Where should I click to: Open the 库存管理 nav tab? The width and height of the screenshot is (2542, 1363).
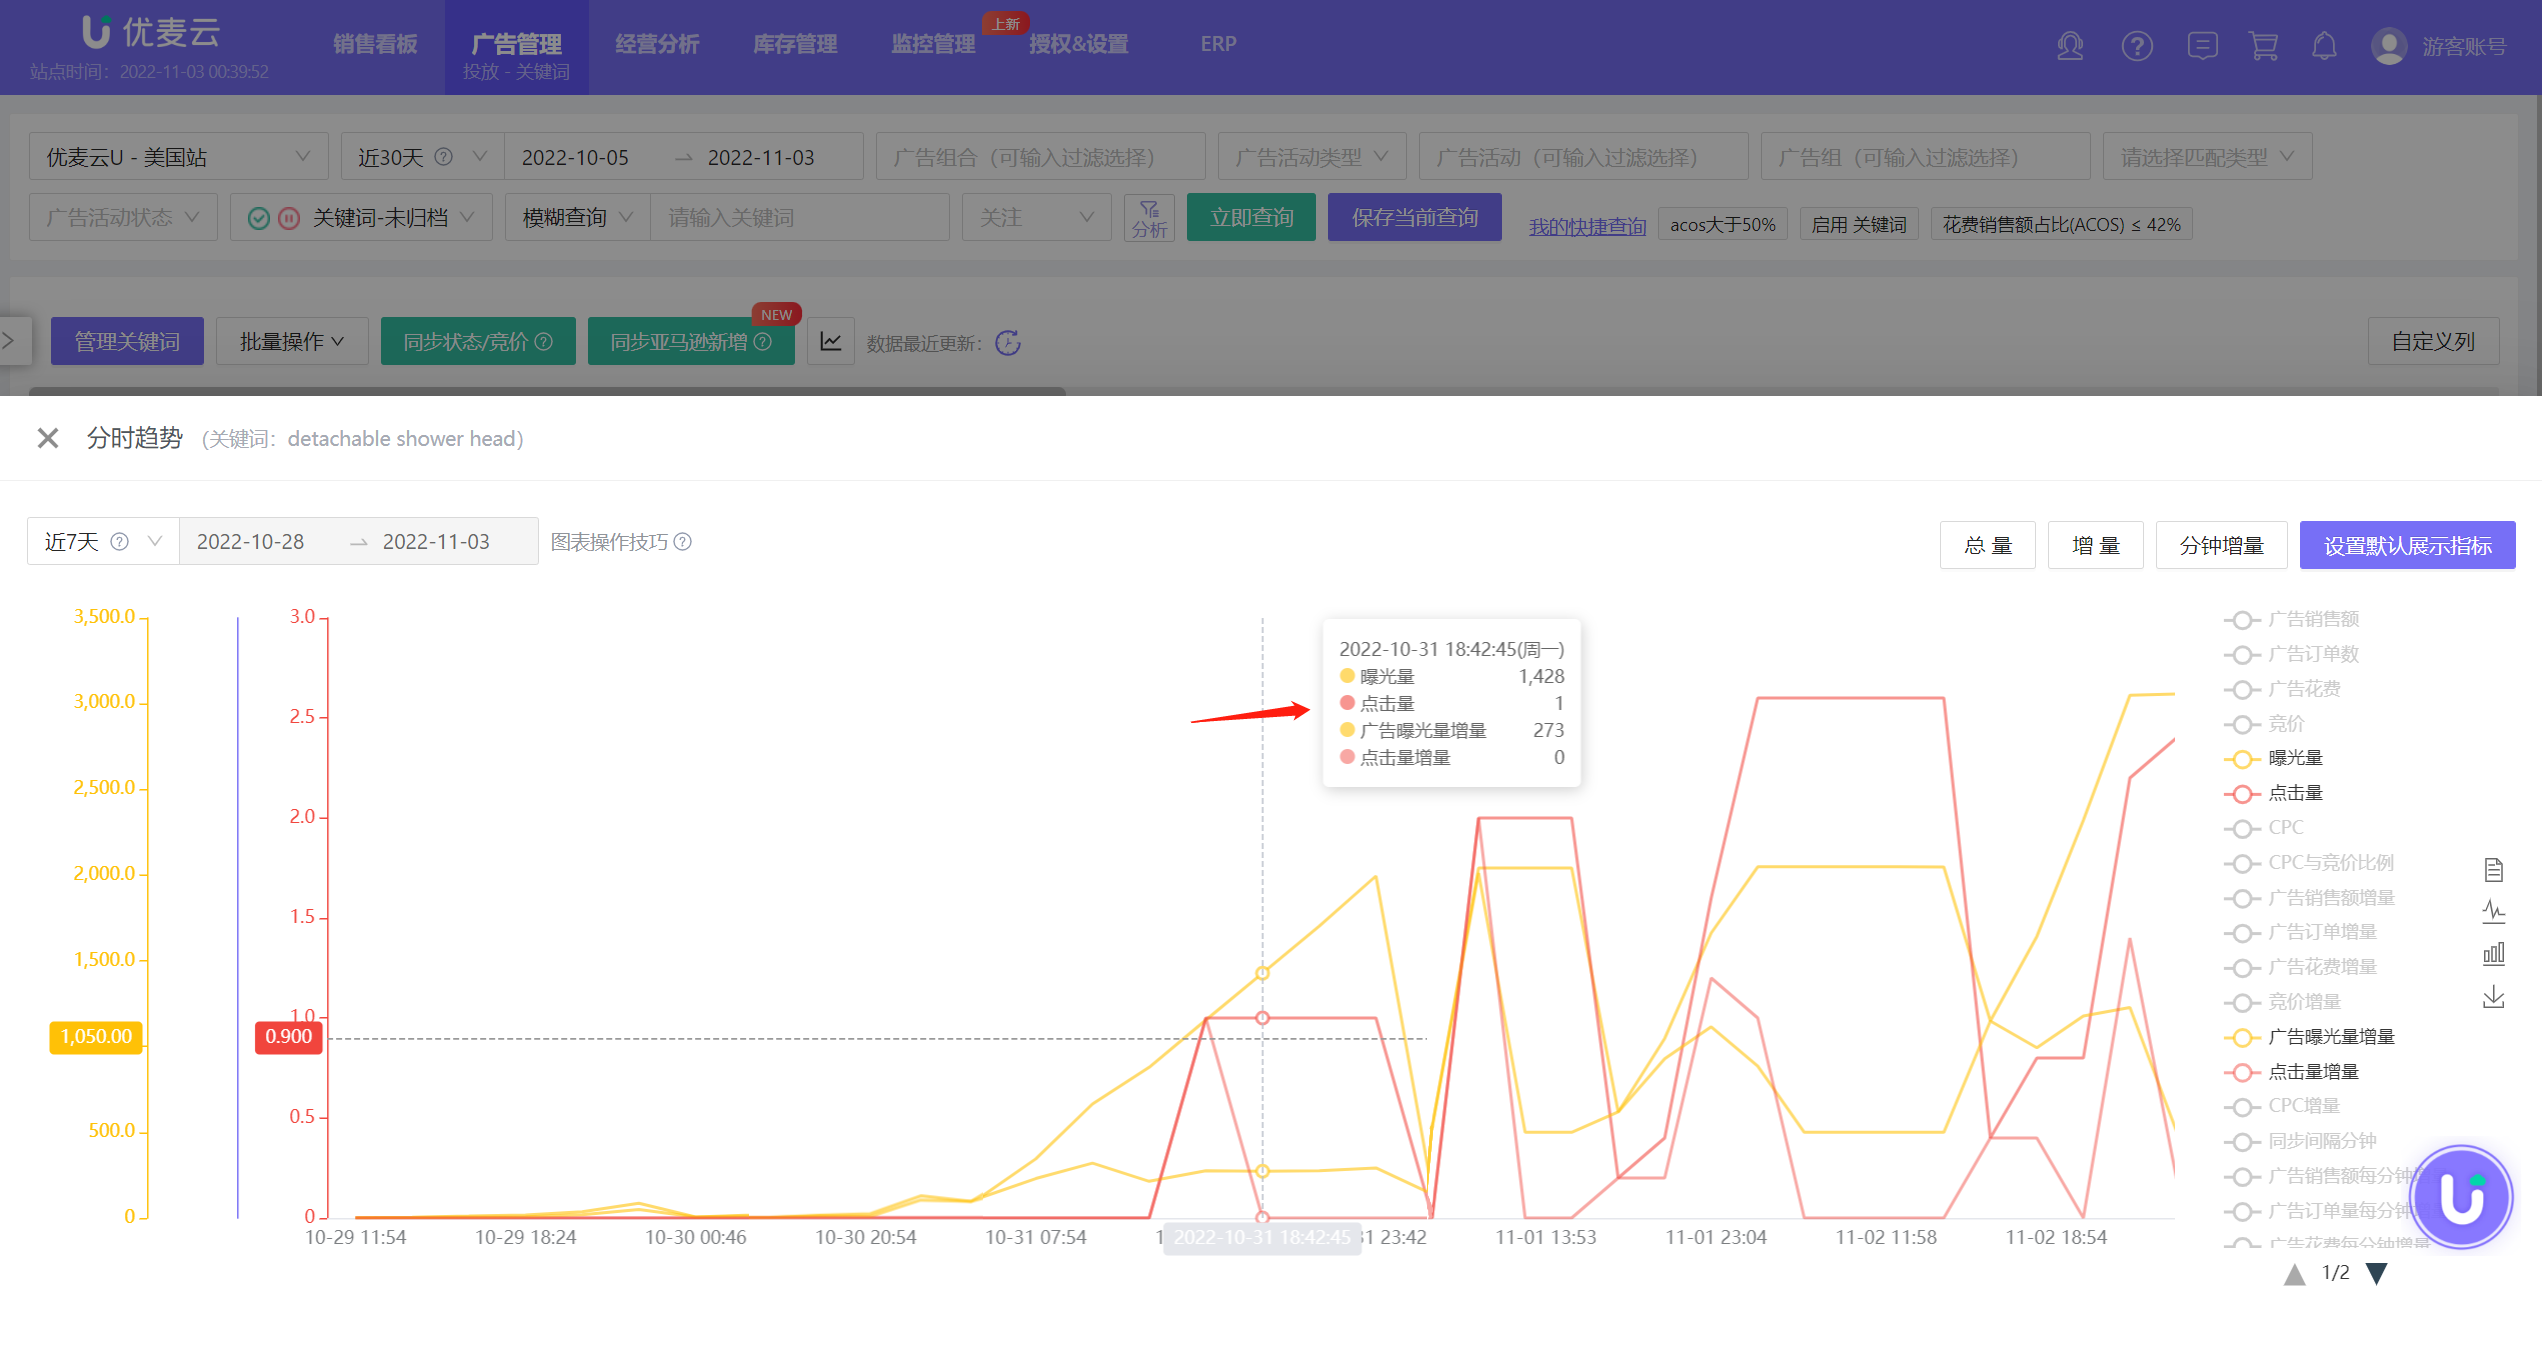[795, 44]
